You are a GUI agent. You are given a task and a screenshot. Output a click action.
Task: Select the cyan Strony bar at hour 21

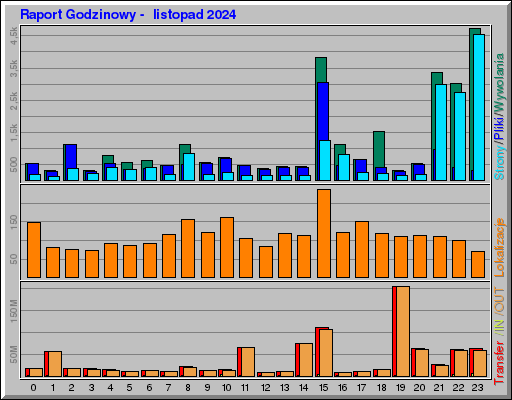pos(441,132)
